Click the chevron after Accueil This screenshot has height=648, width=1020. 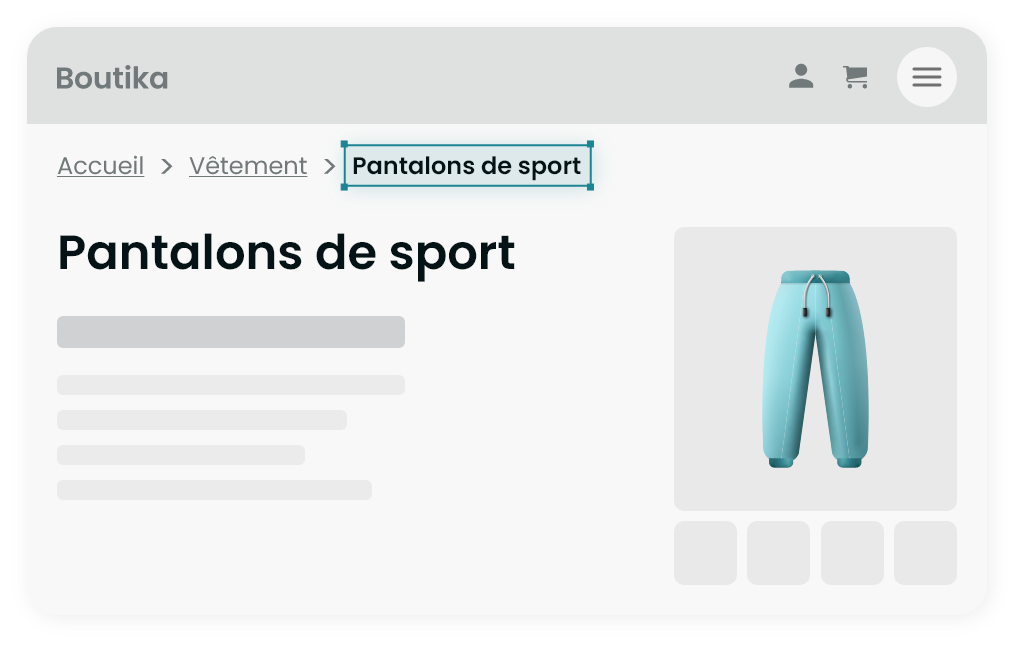167,167
